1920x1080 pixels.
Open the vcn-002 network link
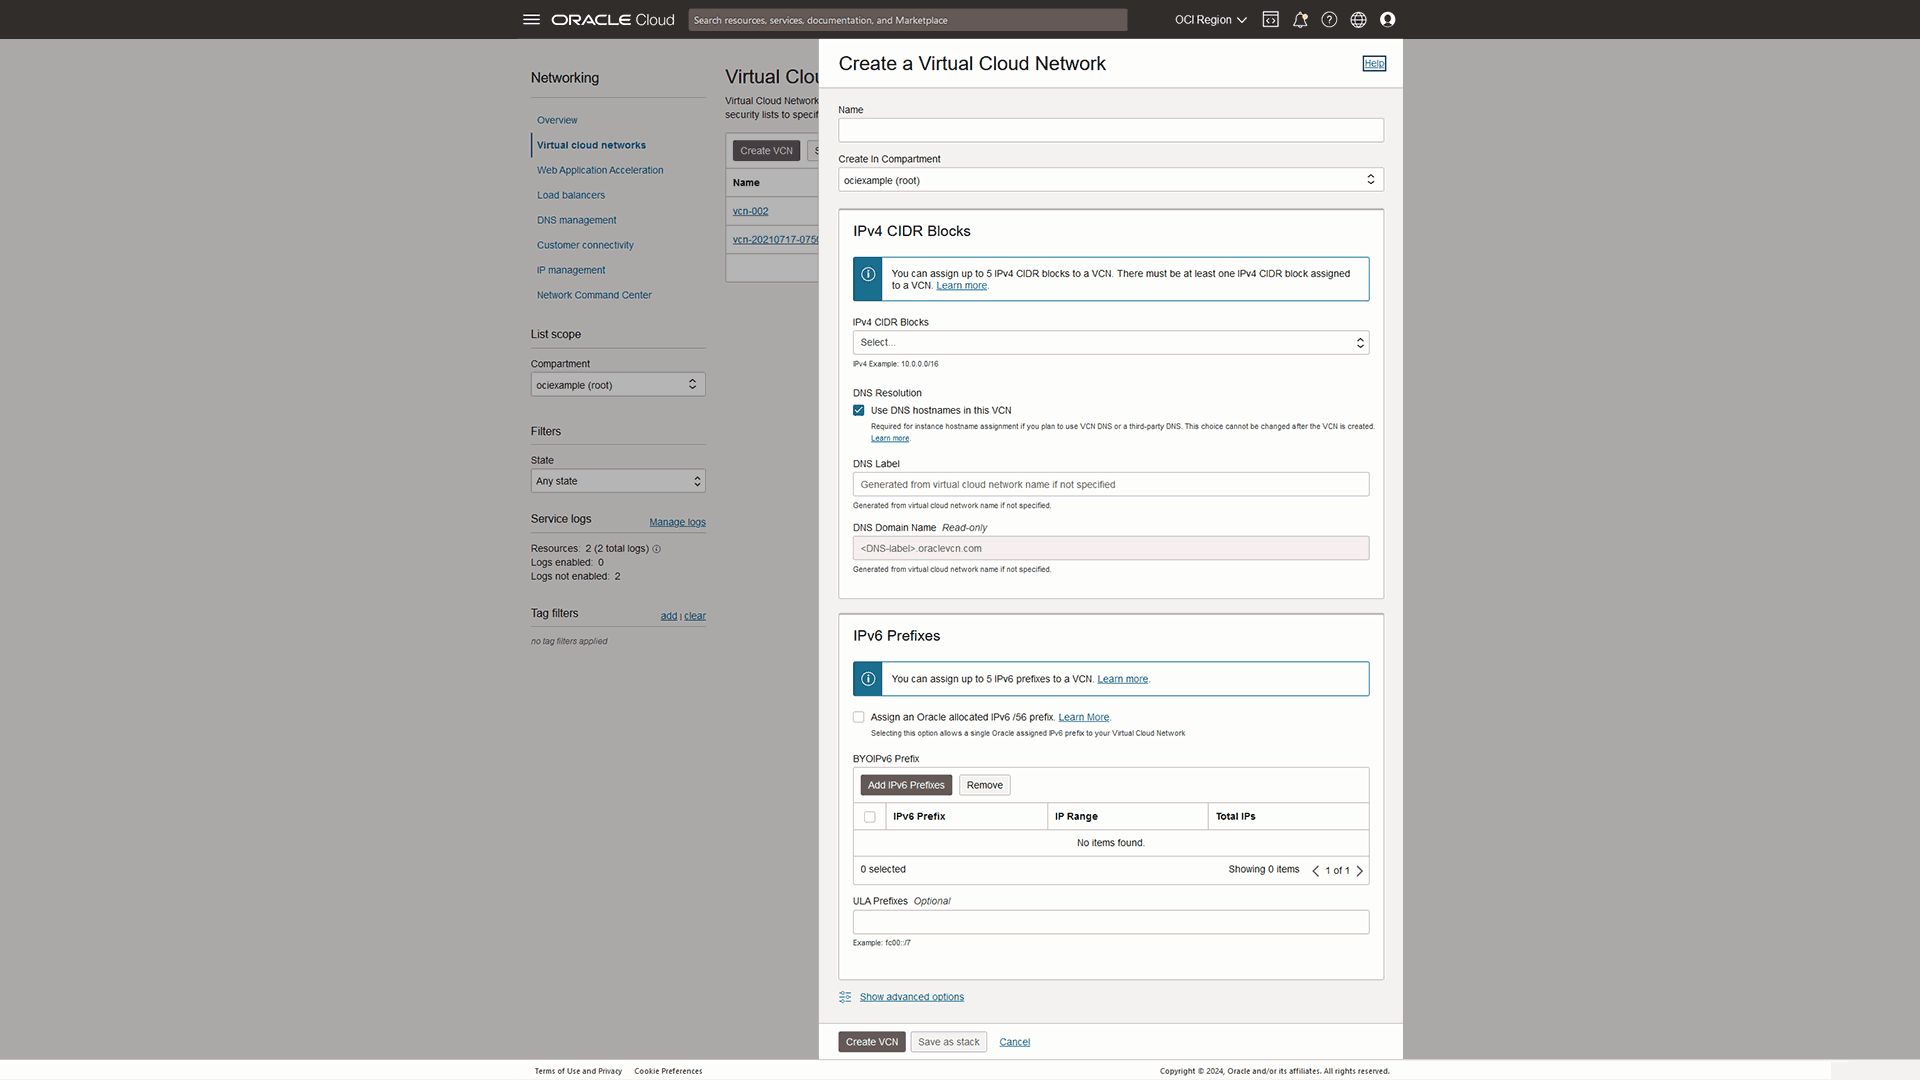pos(750,210)
